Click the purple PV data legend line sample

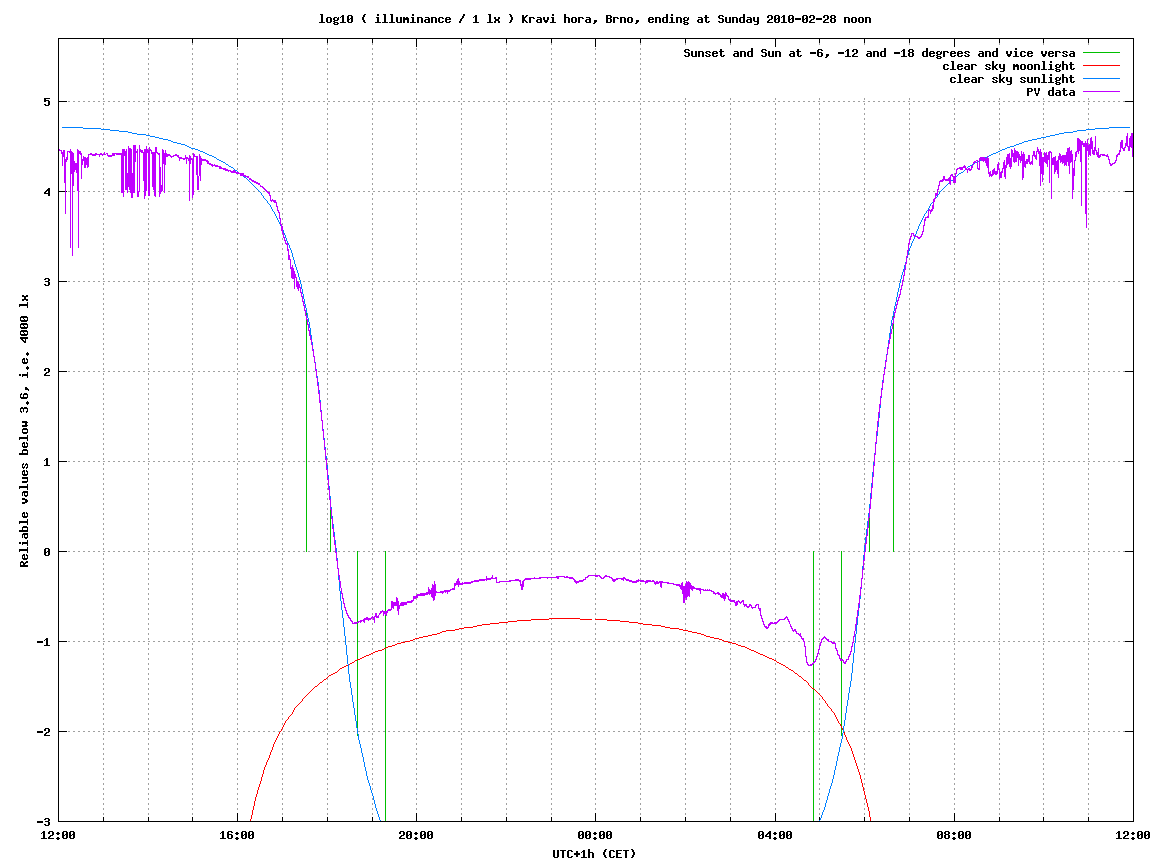tap(1101, 92)
